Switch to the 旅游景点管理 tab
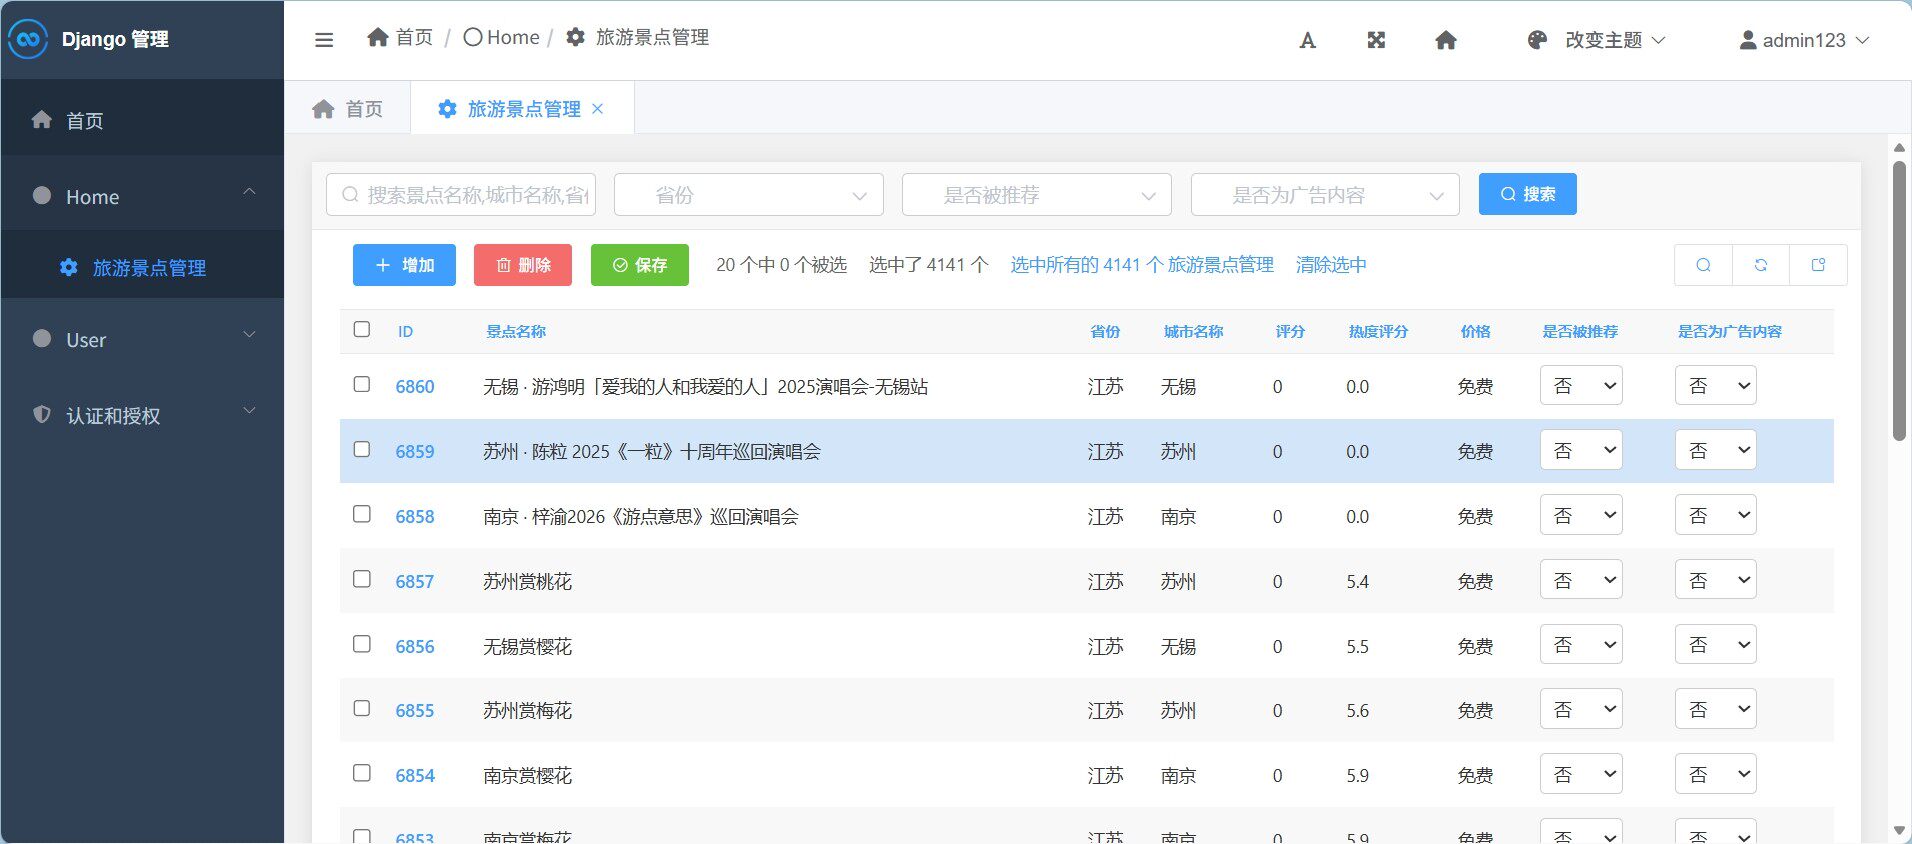The image size is (1912, 844). click(522, 109)
